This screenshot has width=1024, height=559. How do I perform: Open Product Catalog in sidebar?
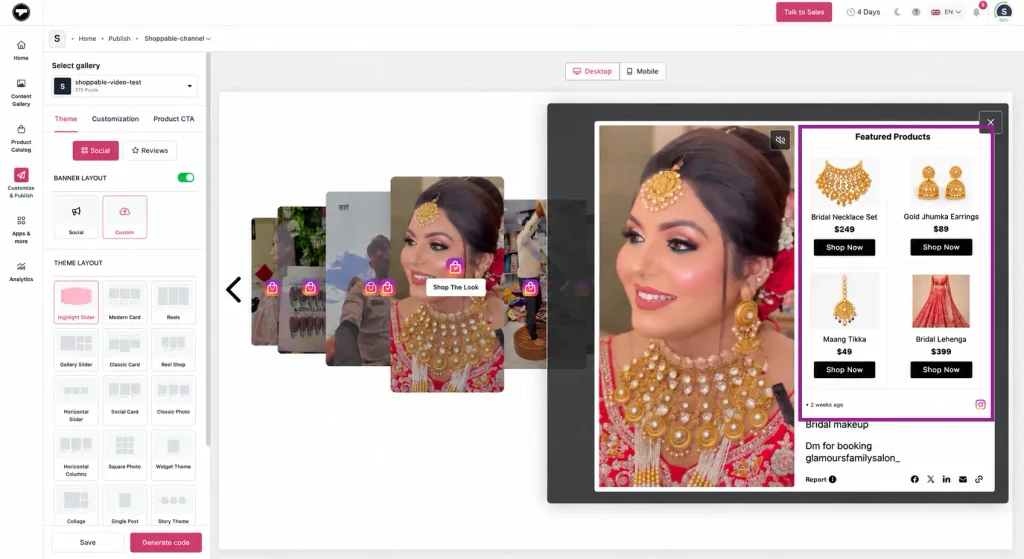(21, 138)
